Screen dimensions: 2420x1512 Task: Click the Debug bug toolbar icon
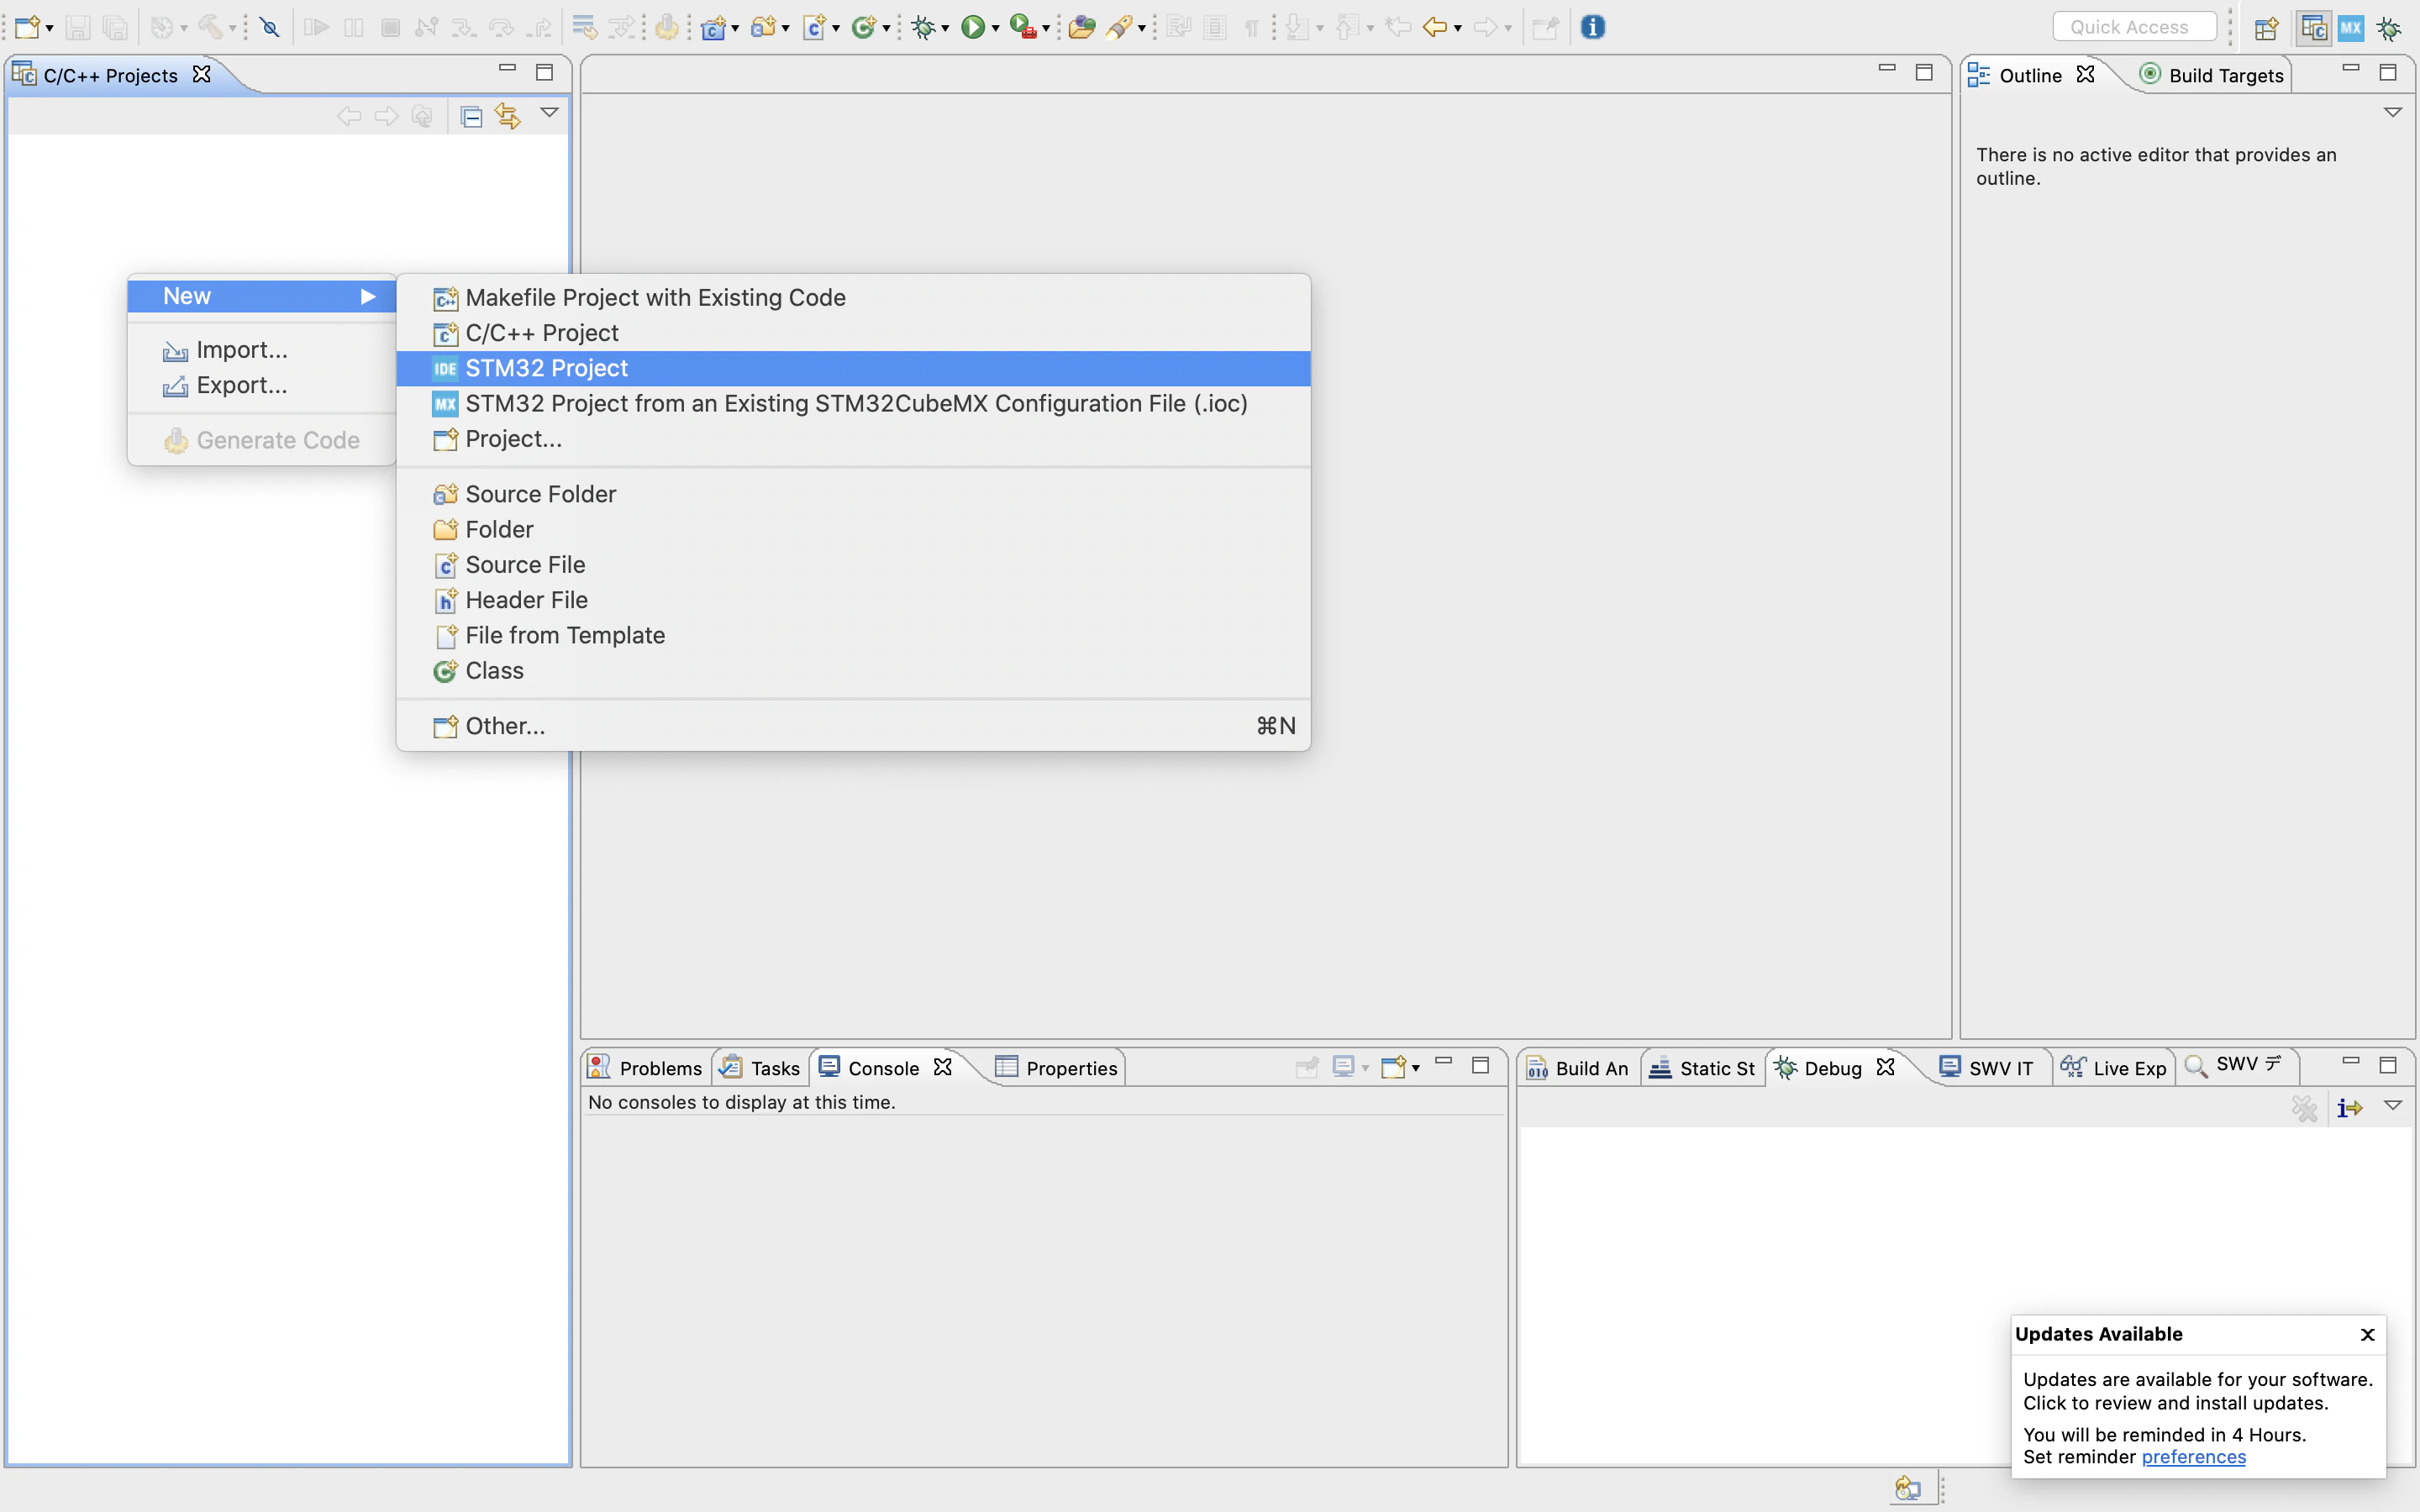pos(923,28)
